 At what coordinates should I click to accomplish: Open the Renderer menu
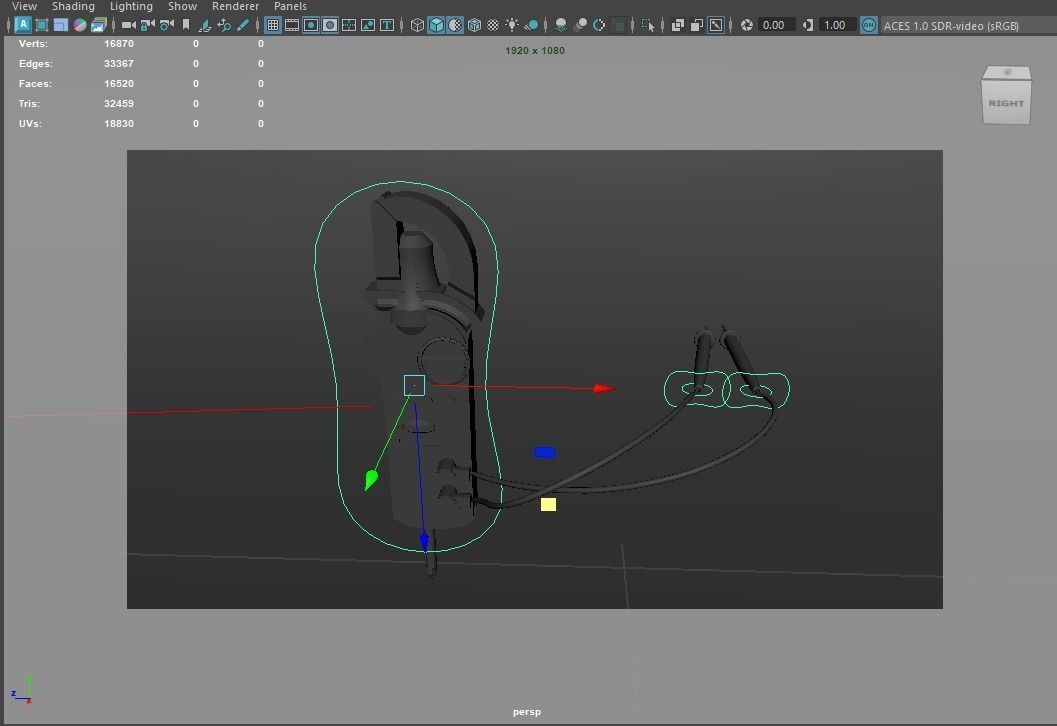coord(235,6)
